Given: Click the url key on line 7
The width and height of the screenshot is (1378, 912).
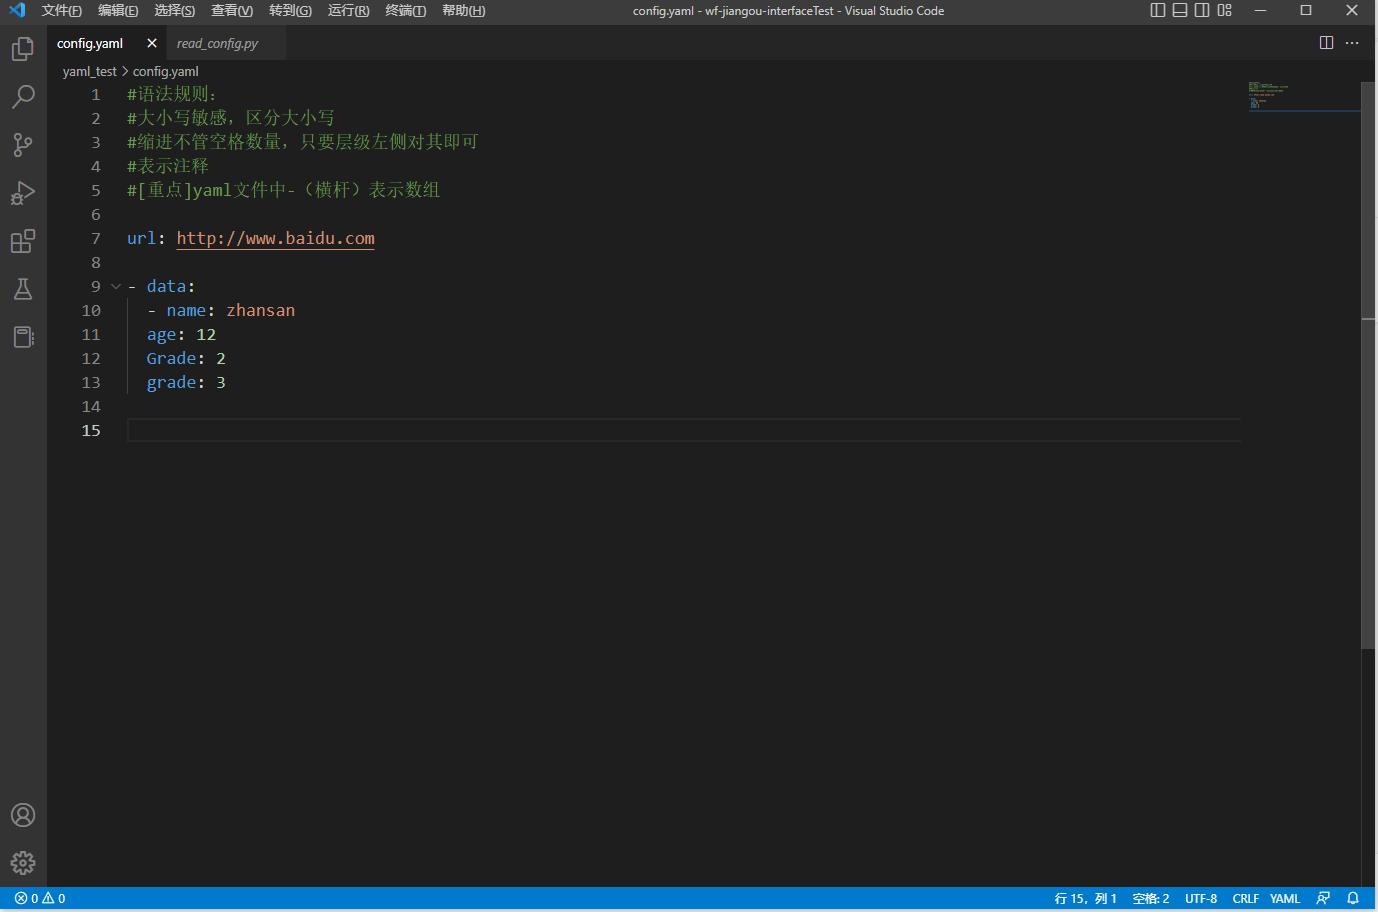Looking at the screenshot, I should click(x=141, y=238).
